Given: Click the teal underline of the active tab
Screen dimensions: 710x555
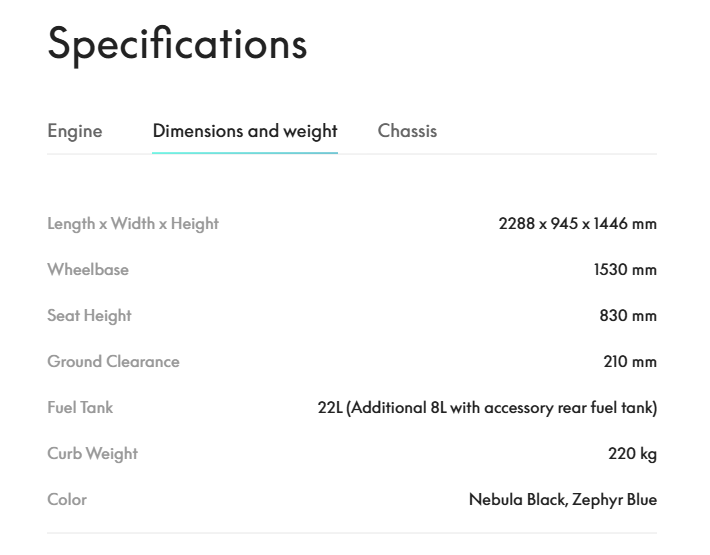Looking at the screenshot, I should pyautogui.click(x=245, y=153).
